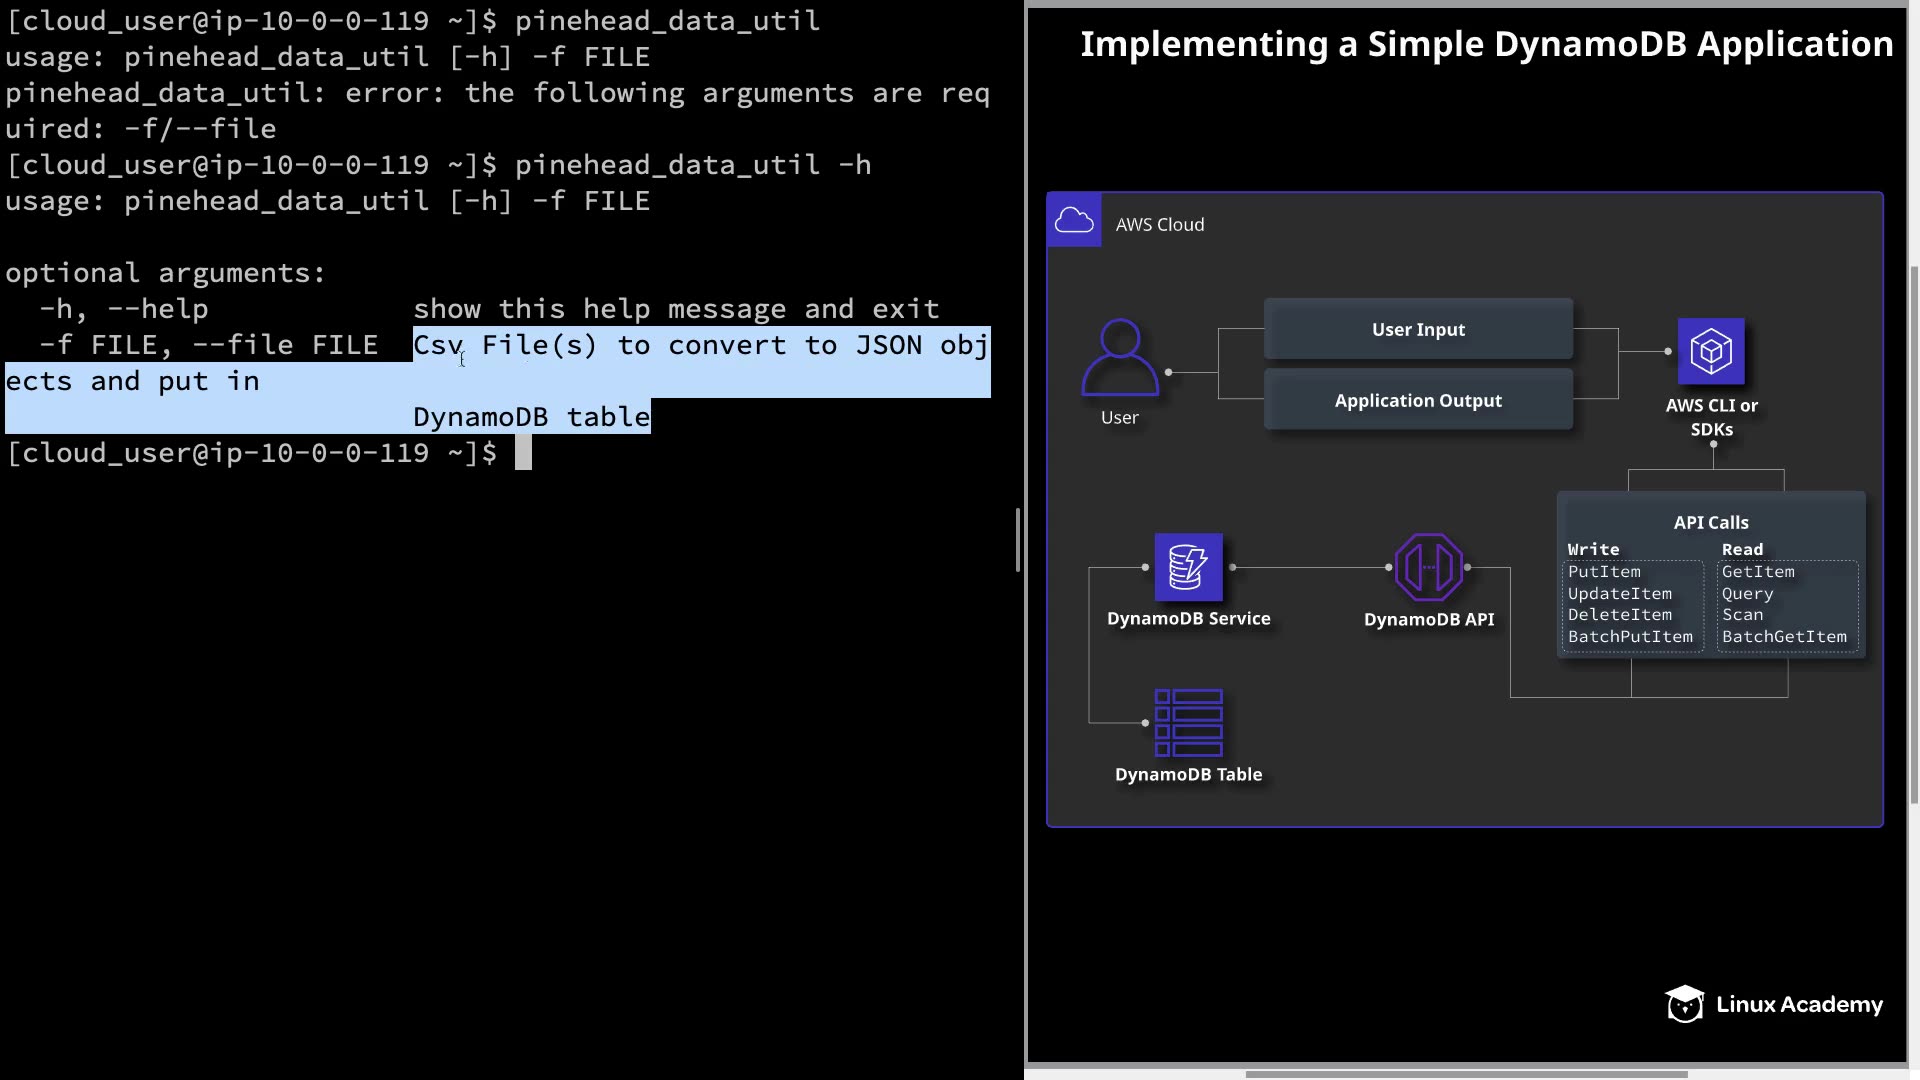Click the AWS Cloud icon
This screenshot has height=1080, width=1920.
pos(1074,220)
